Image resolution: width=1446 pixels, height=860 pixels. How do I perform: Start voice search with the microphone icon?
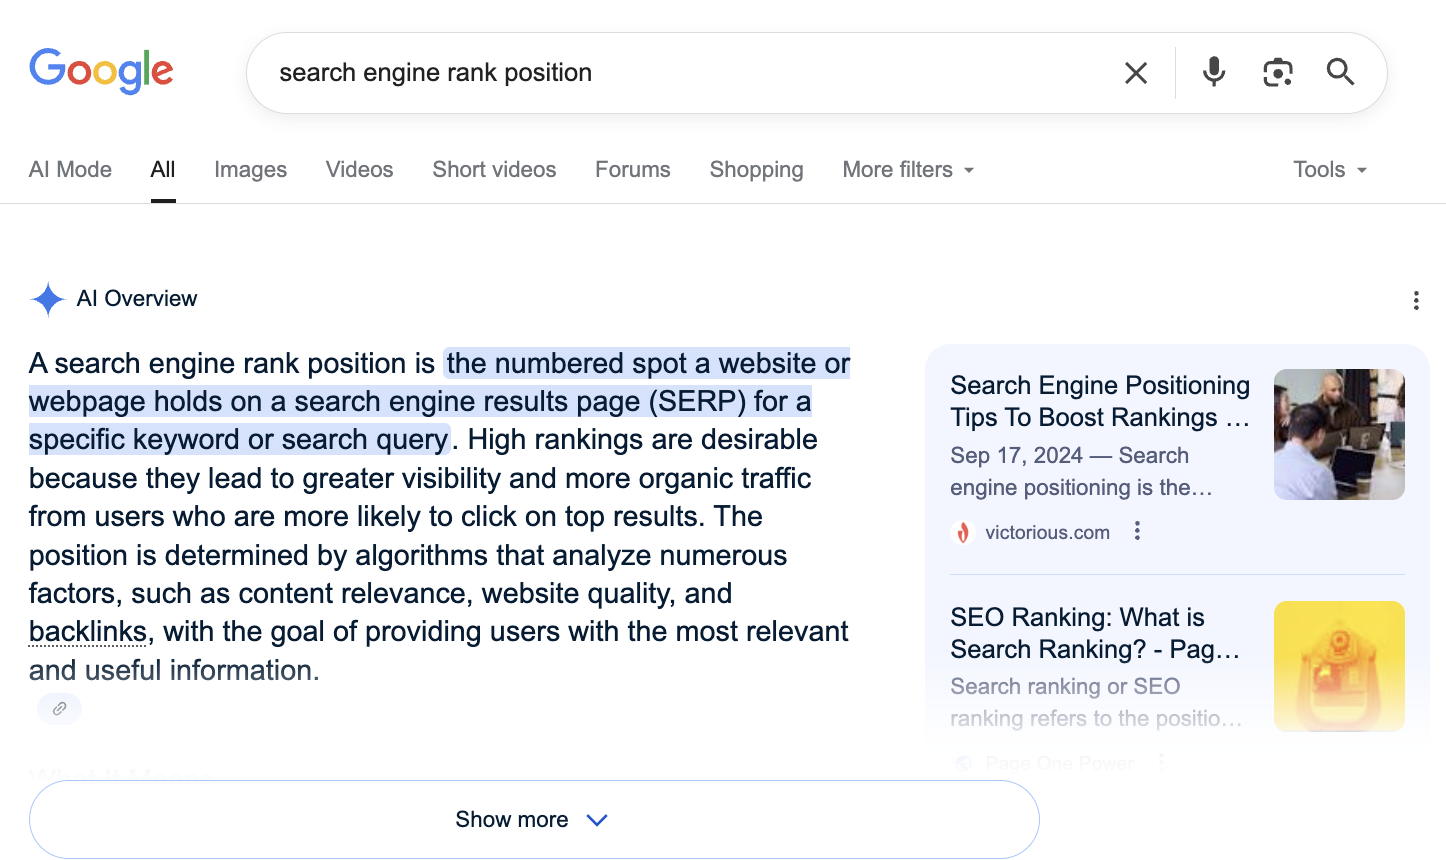coord(1213,72)
